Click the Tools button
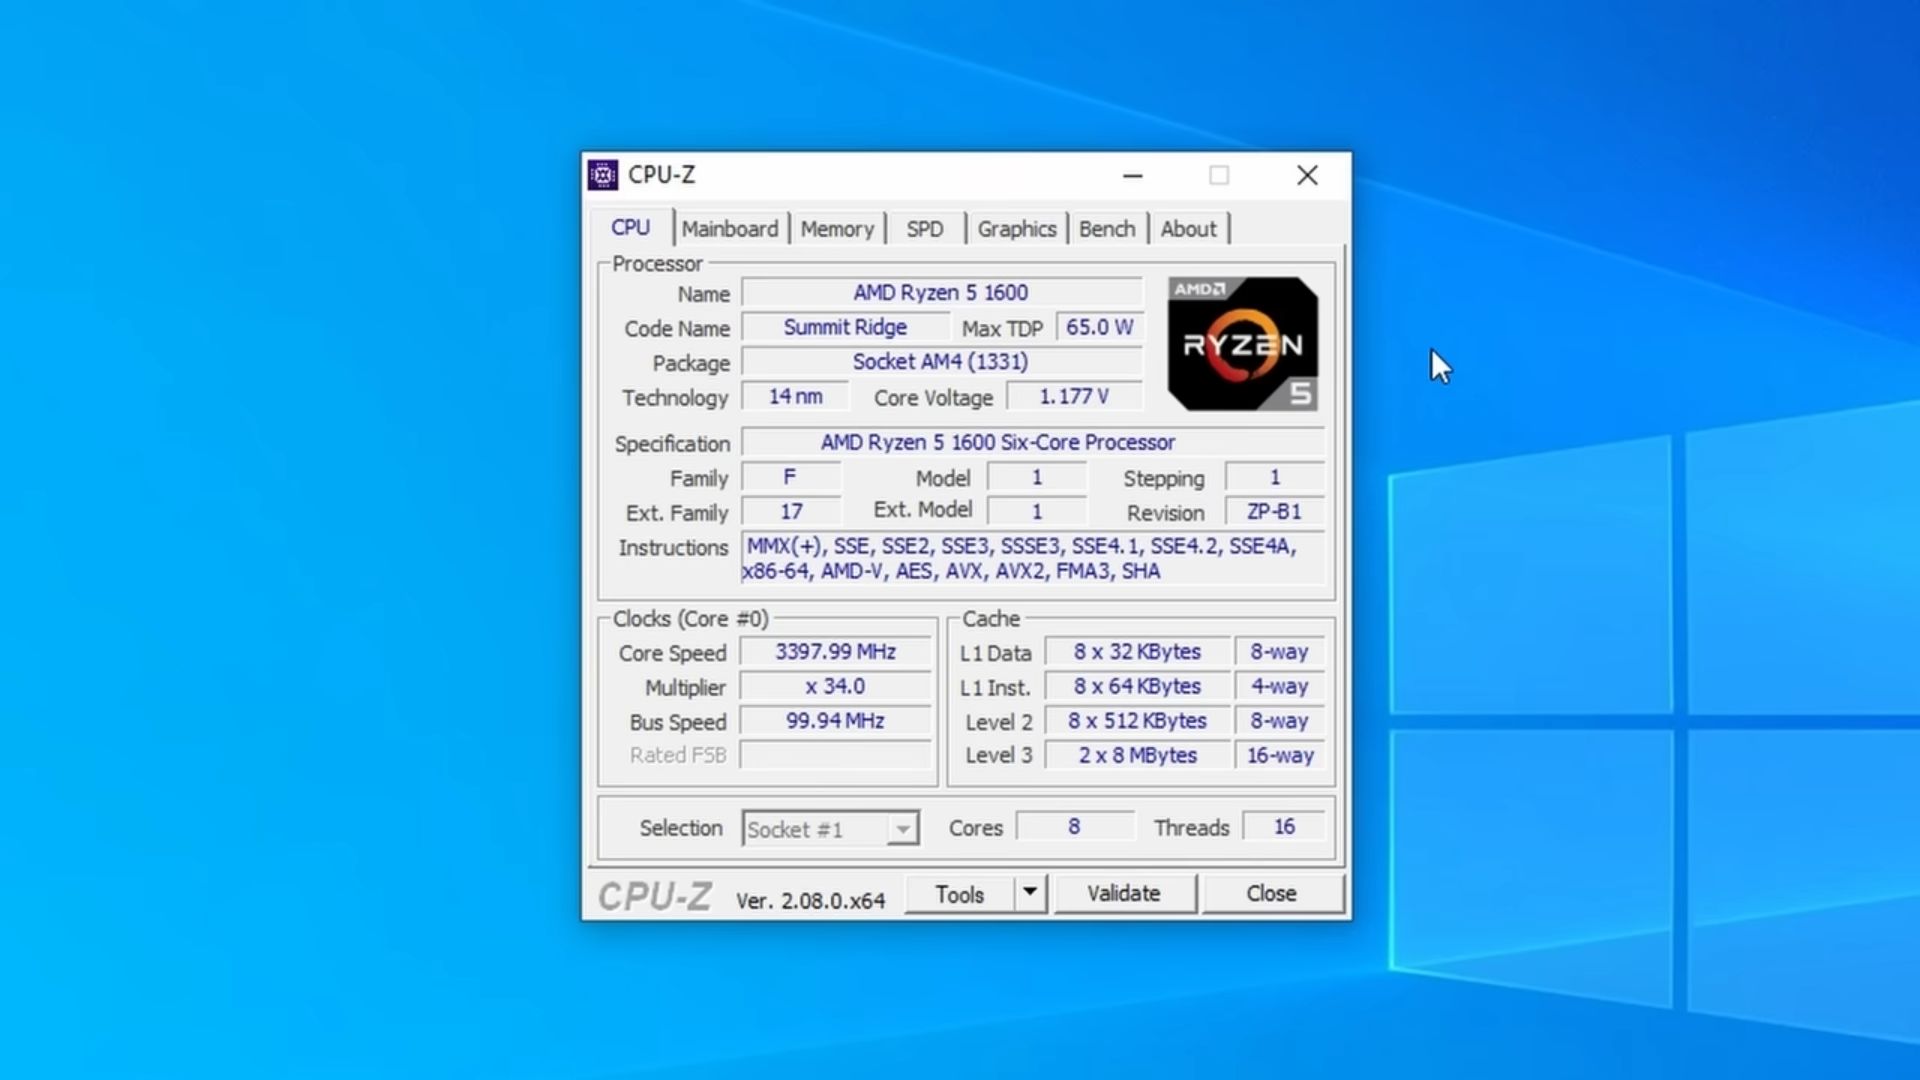Screen dimensions: 1920x1080 click(x=960, y=894)
